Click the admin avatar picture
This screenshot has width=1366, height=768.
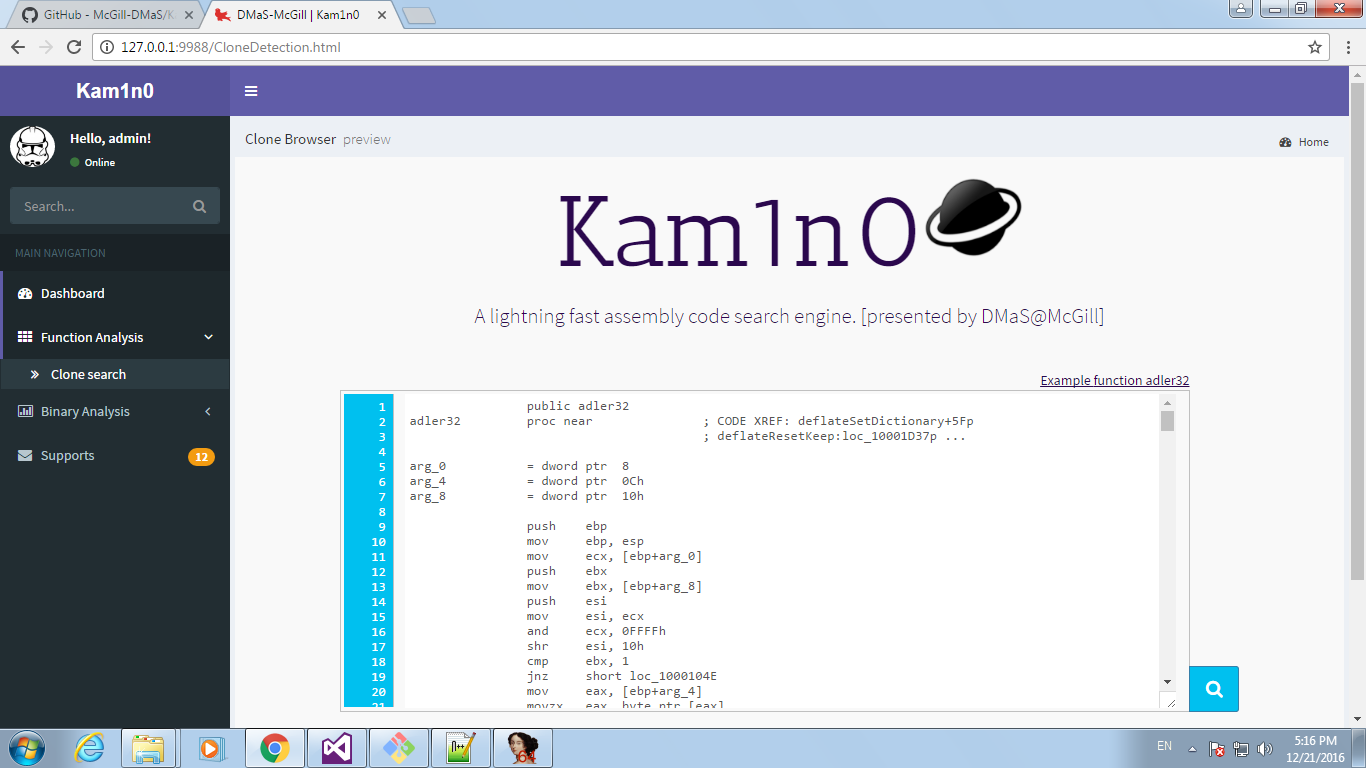click(32, 147)
